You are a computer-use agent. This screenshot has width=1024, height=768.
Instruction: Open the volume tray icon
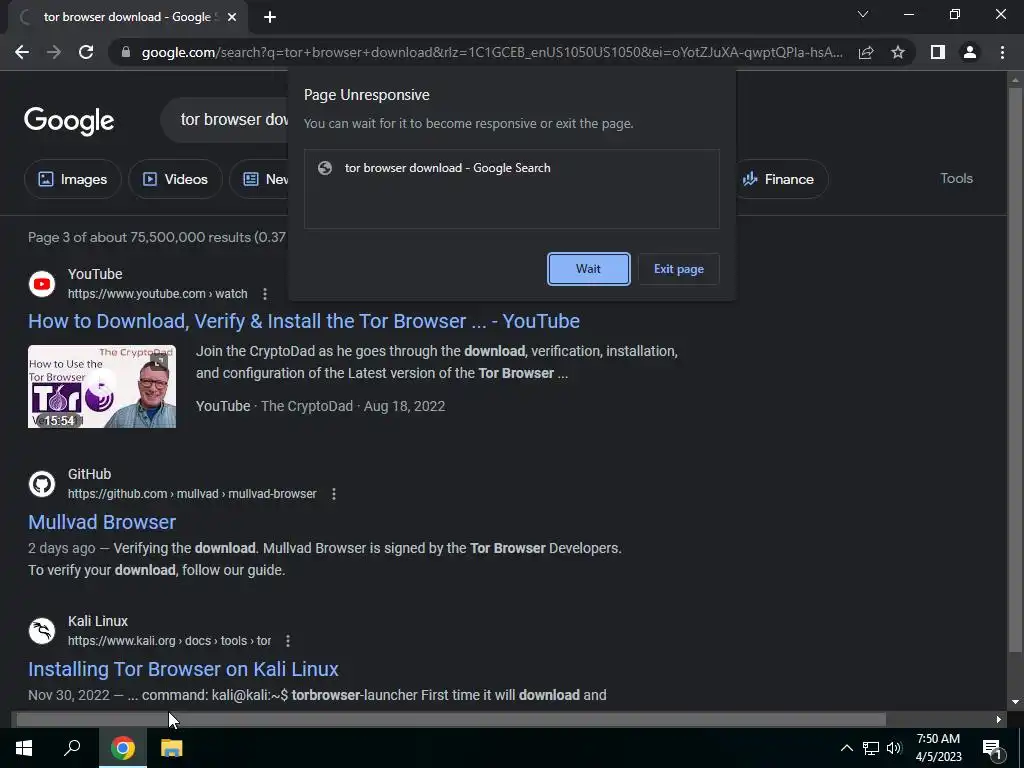[894, 748]
